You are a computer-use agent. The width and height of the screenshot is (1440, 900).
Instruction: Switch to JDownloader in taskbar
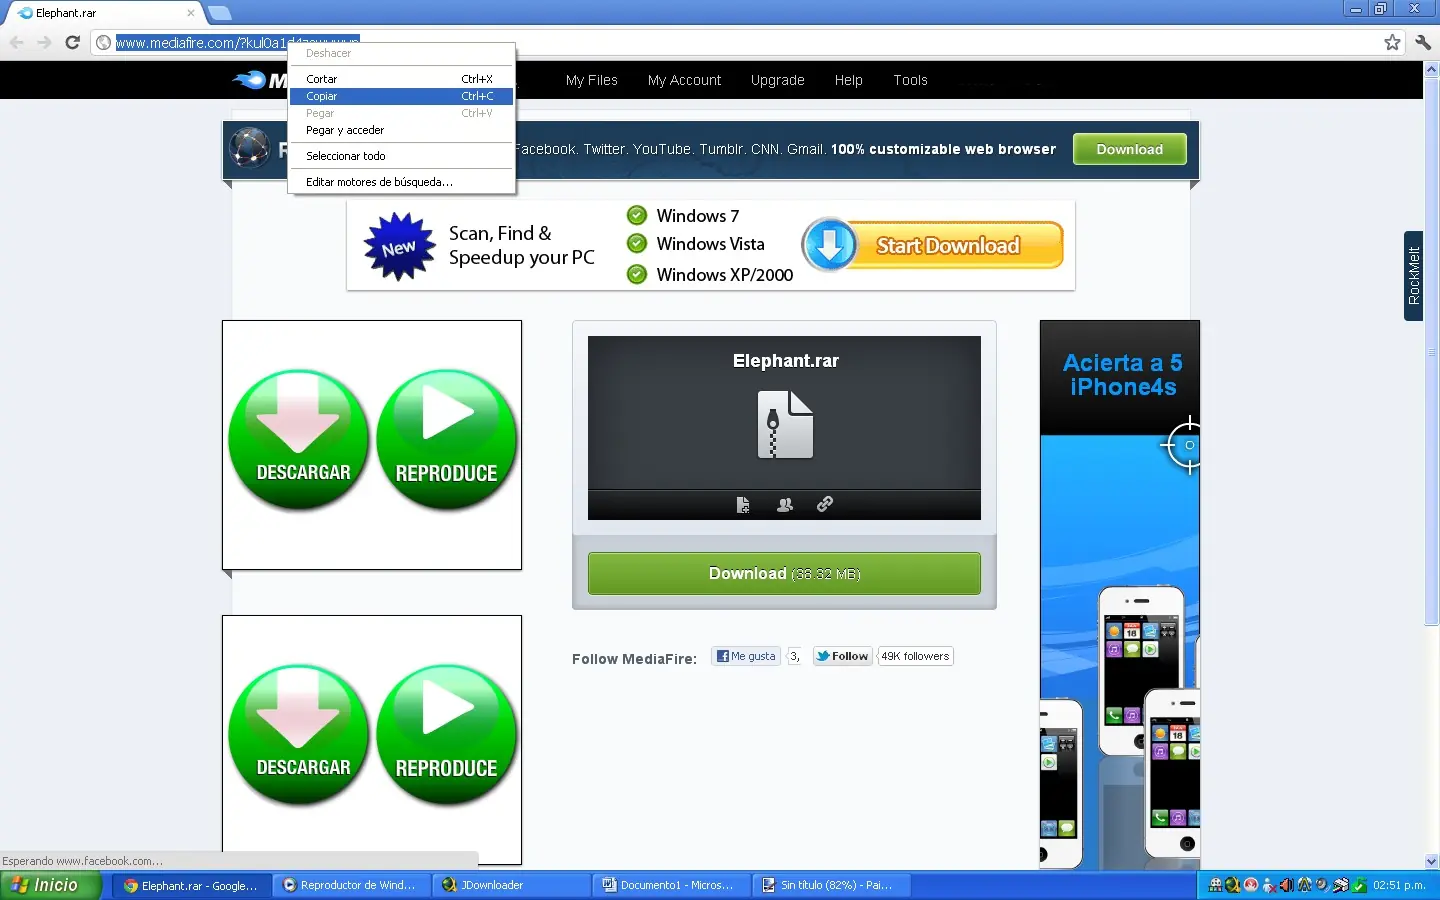[511, 885]
